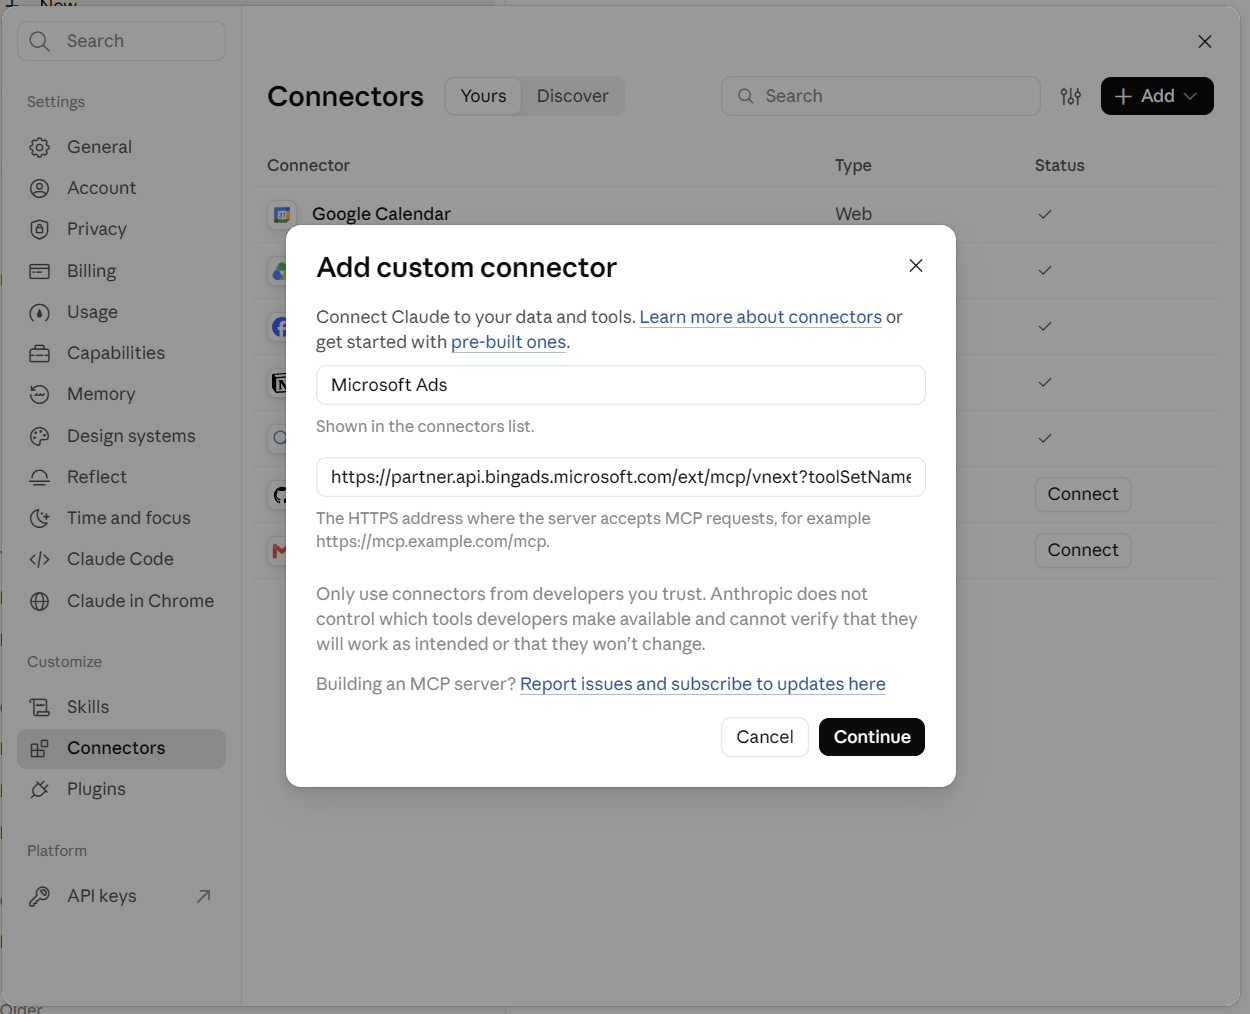
Task: Select the Usage menu item
Action: tap(121, 312)
